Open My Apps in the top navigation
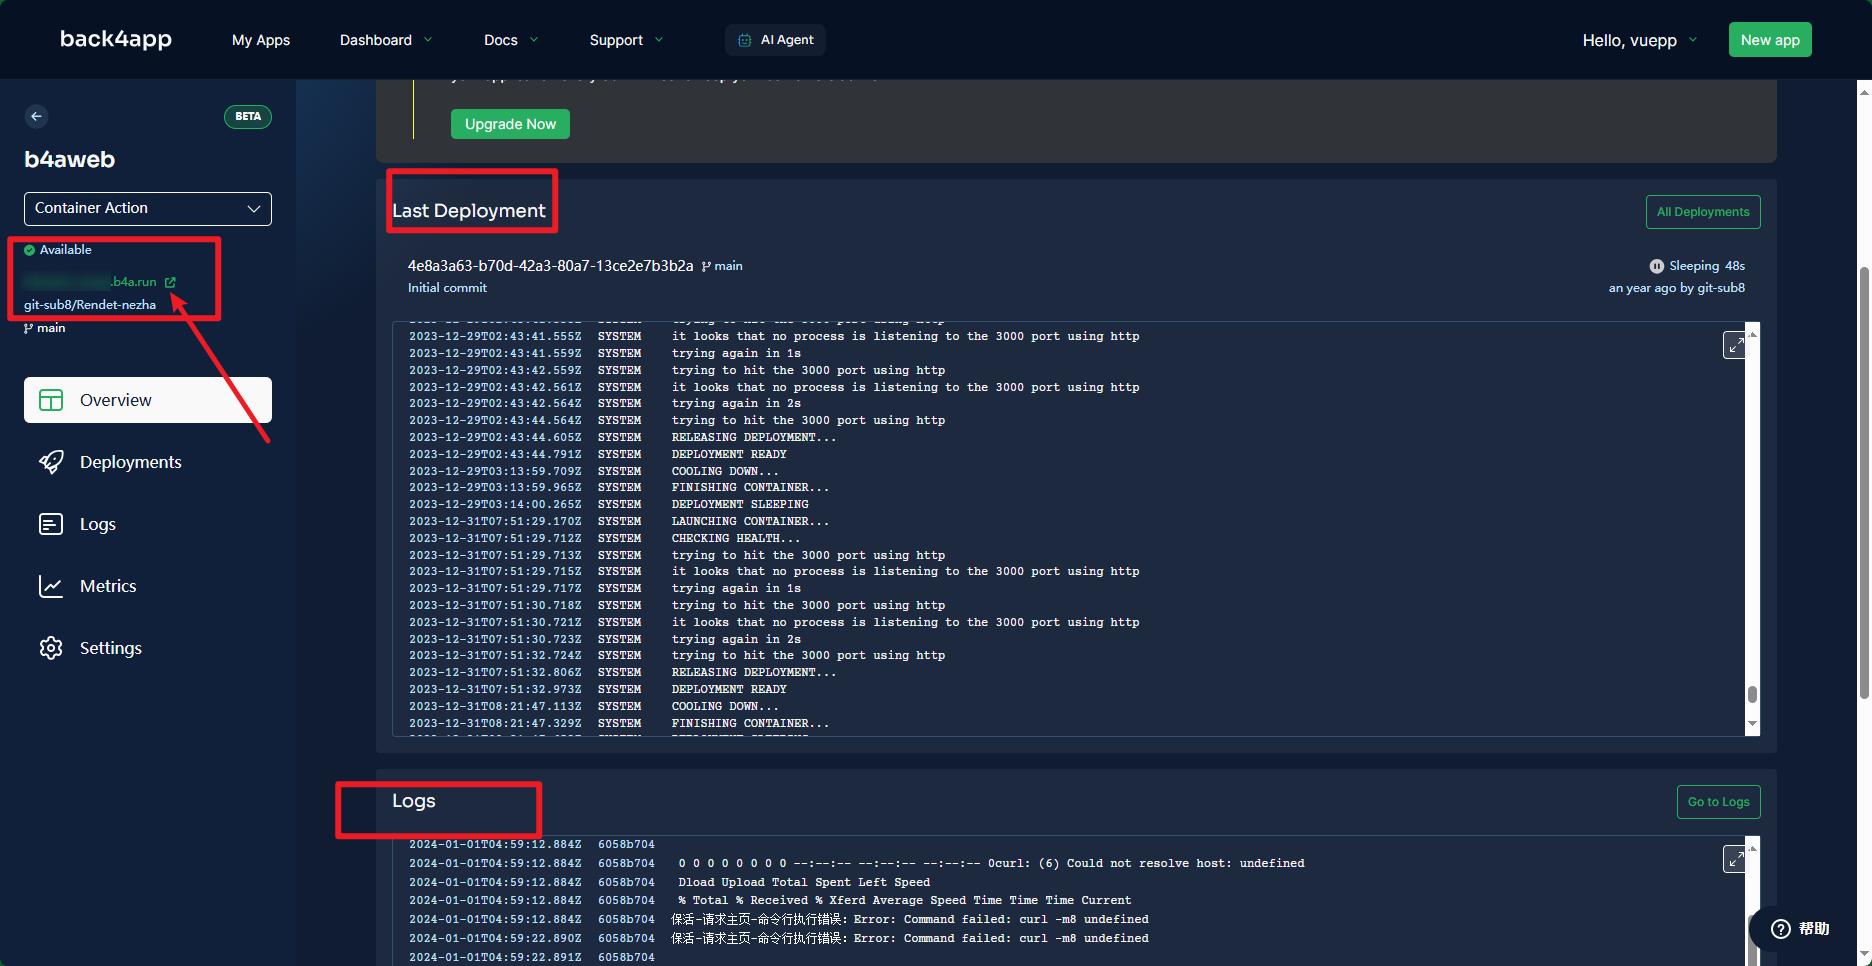 [261, 40]
